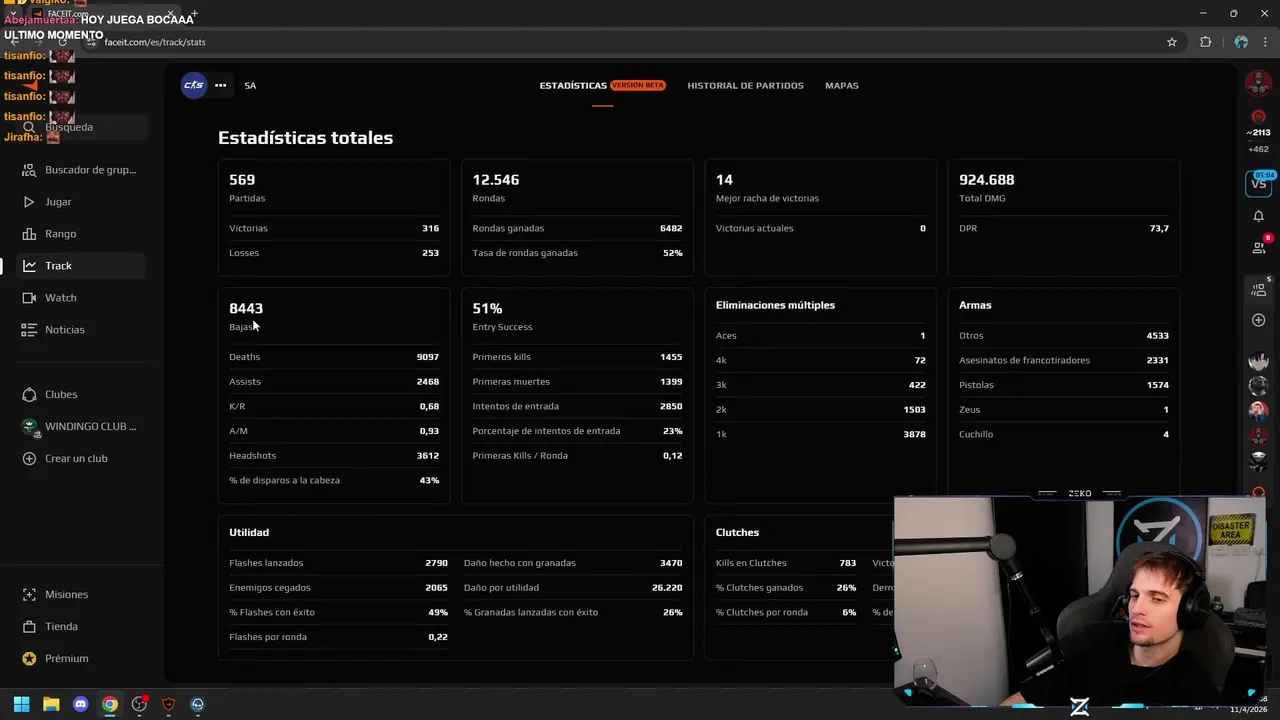Image resolution: width=1280 pixels, height=720 pixels.
Task: Open the VS match timer badge
Action: pyautogui.click(x=1258, y=183)
